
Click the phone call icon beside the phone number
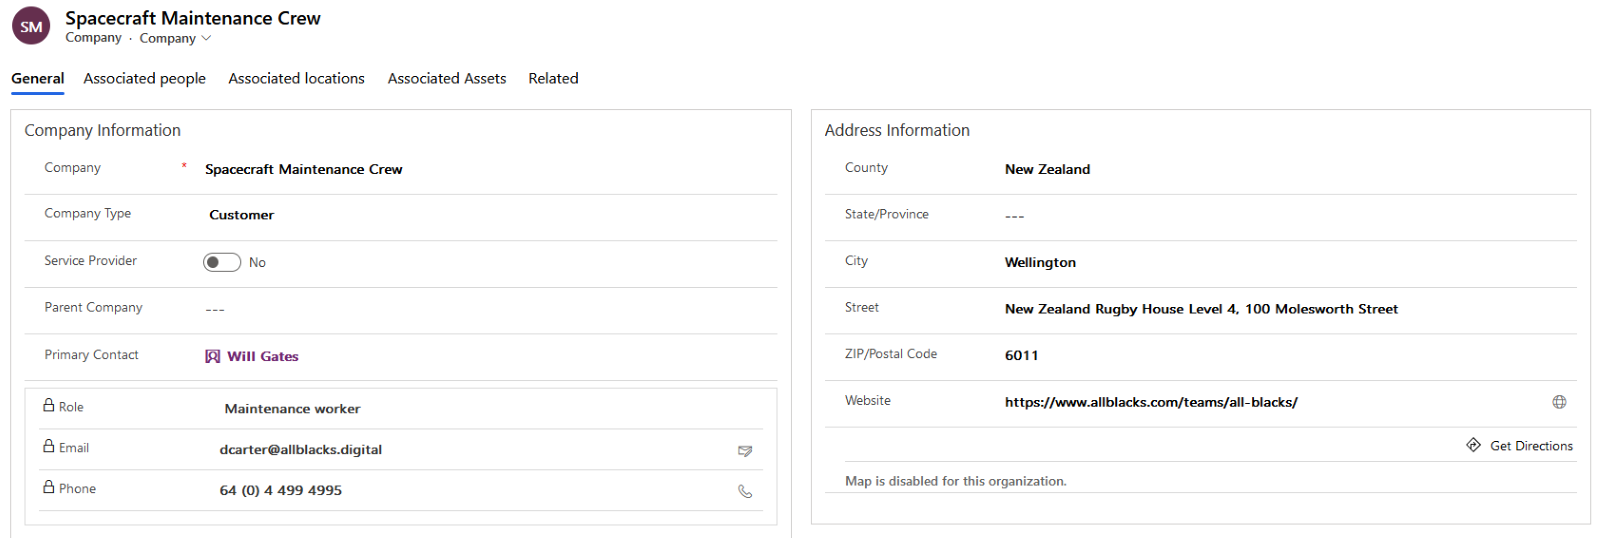(745, 491)
